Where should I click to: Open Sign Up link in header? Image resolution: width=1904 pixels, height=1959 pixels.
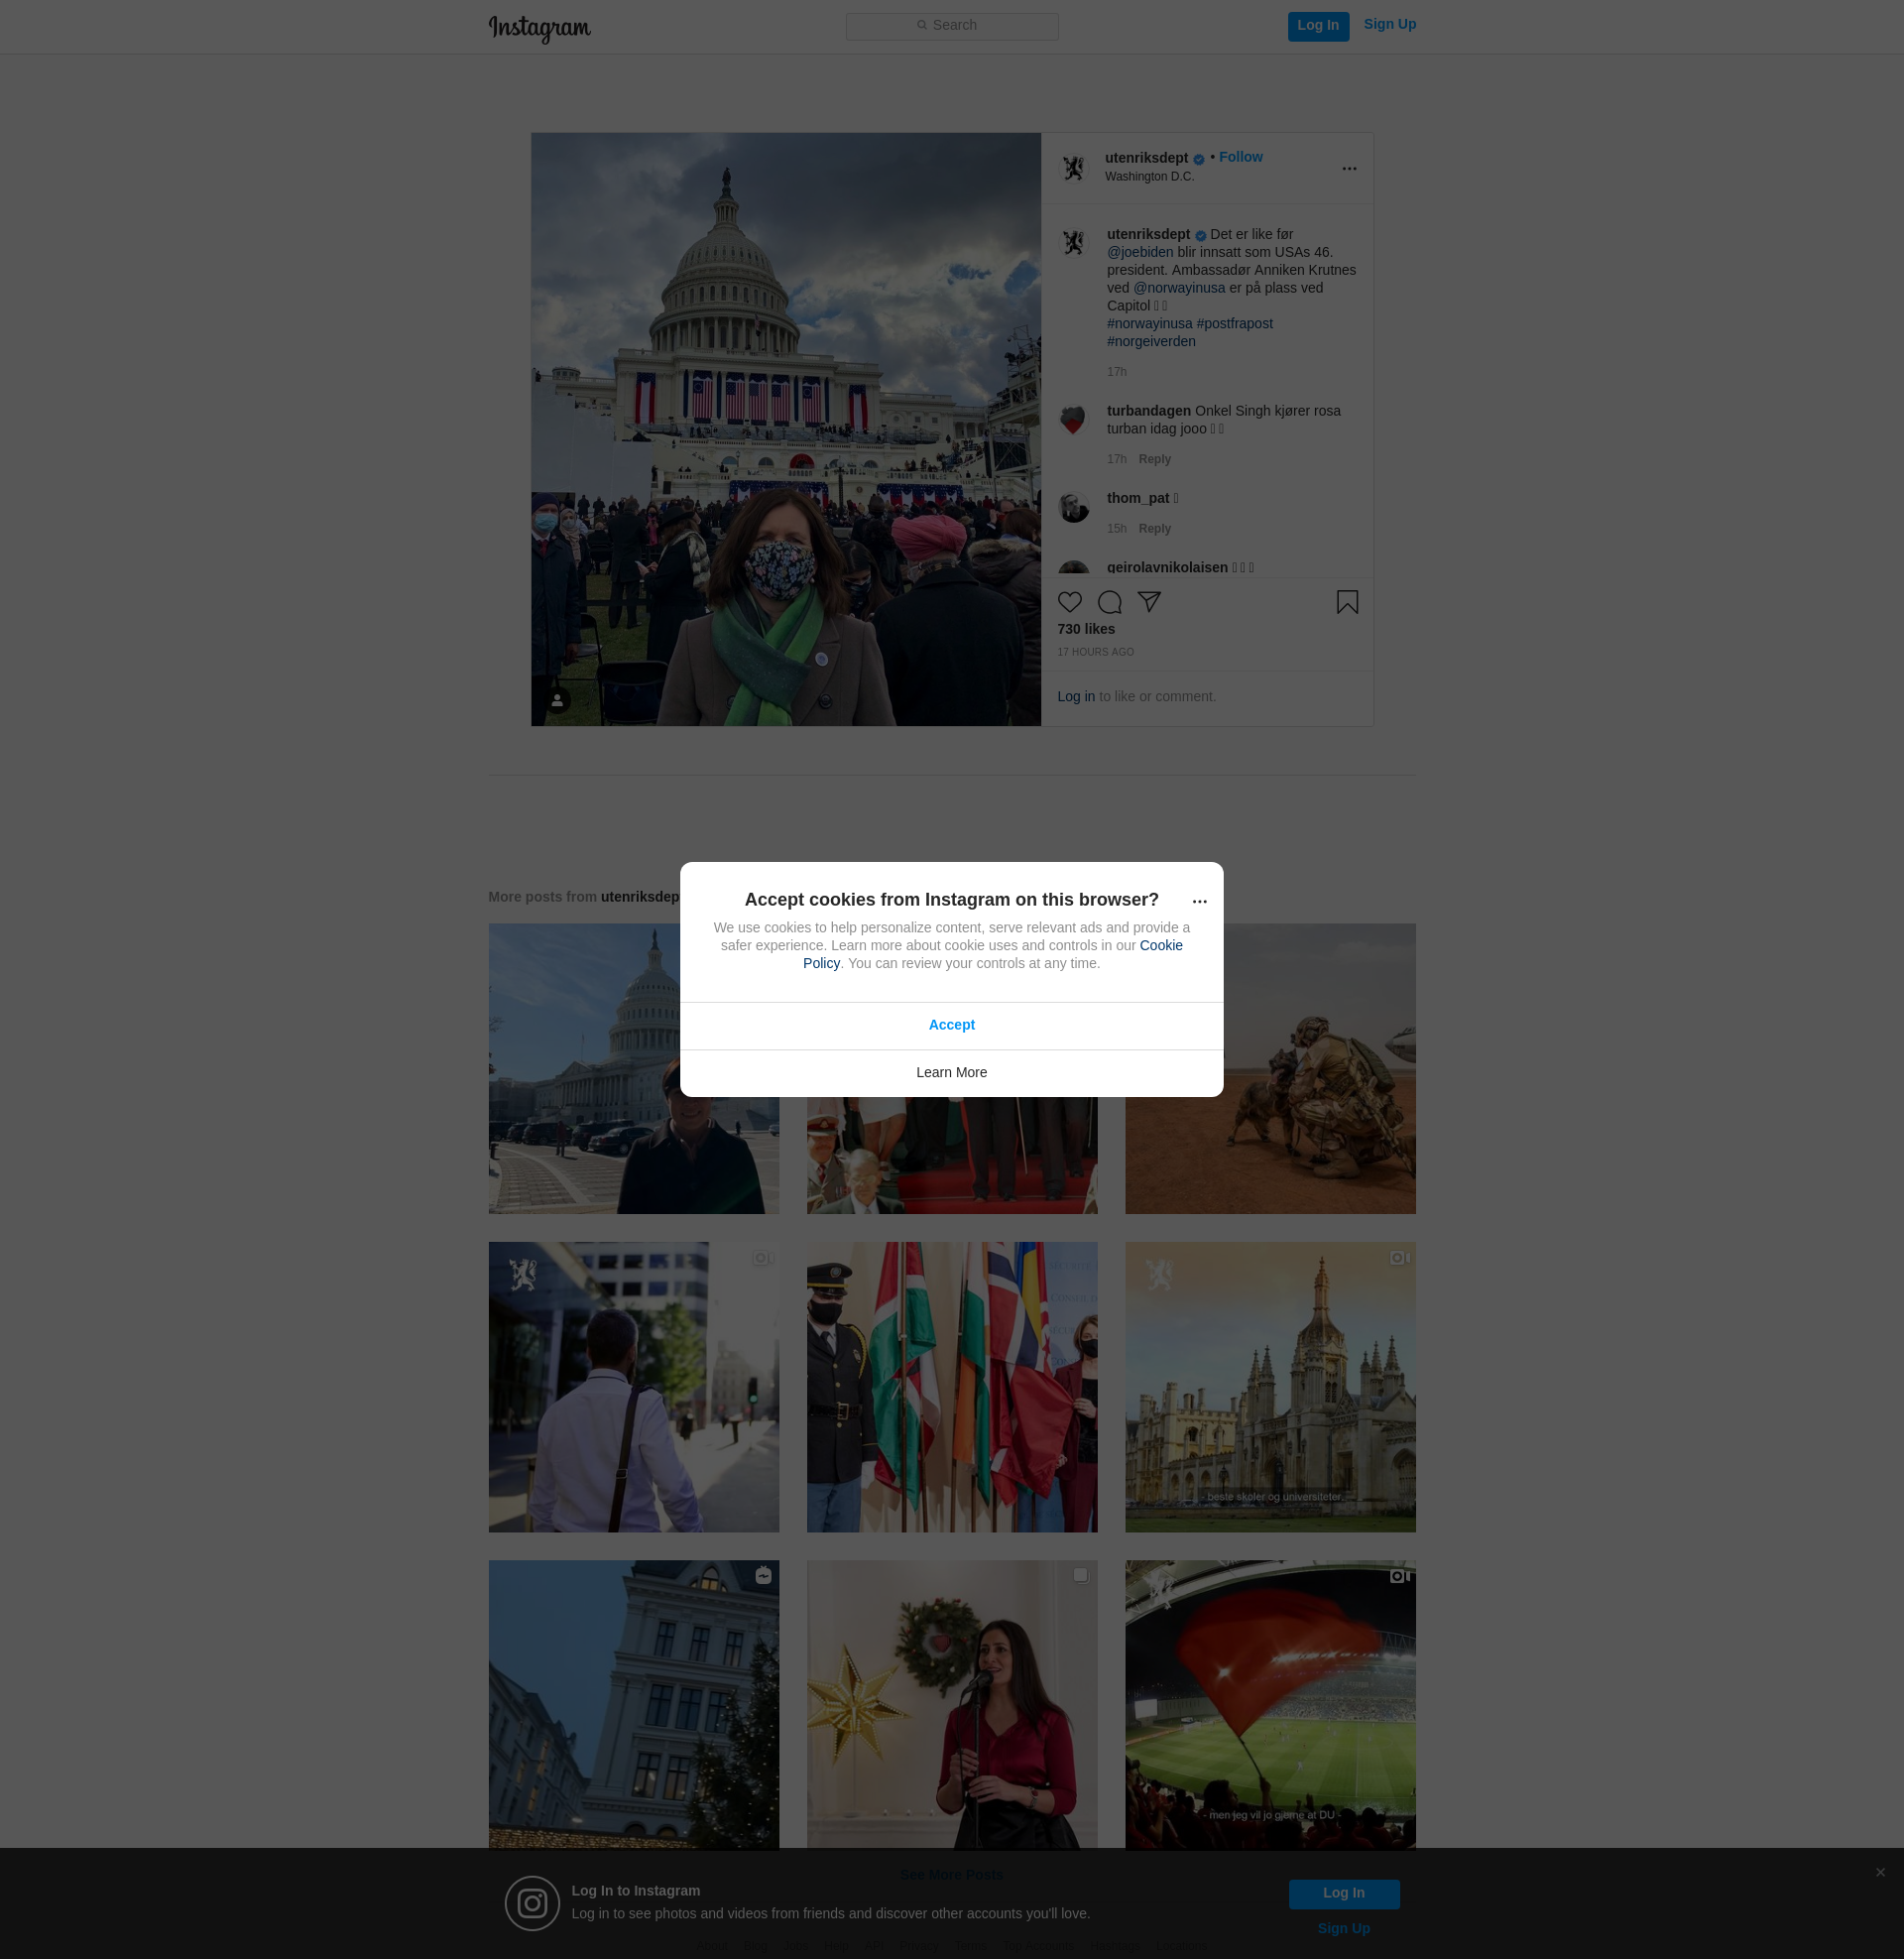(x=1389, y=25)
